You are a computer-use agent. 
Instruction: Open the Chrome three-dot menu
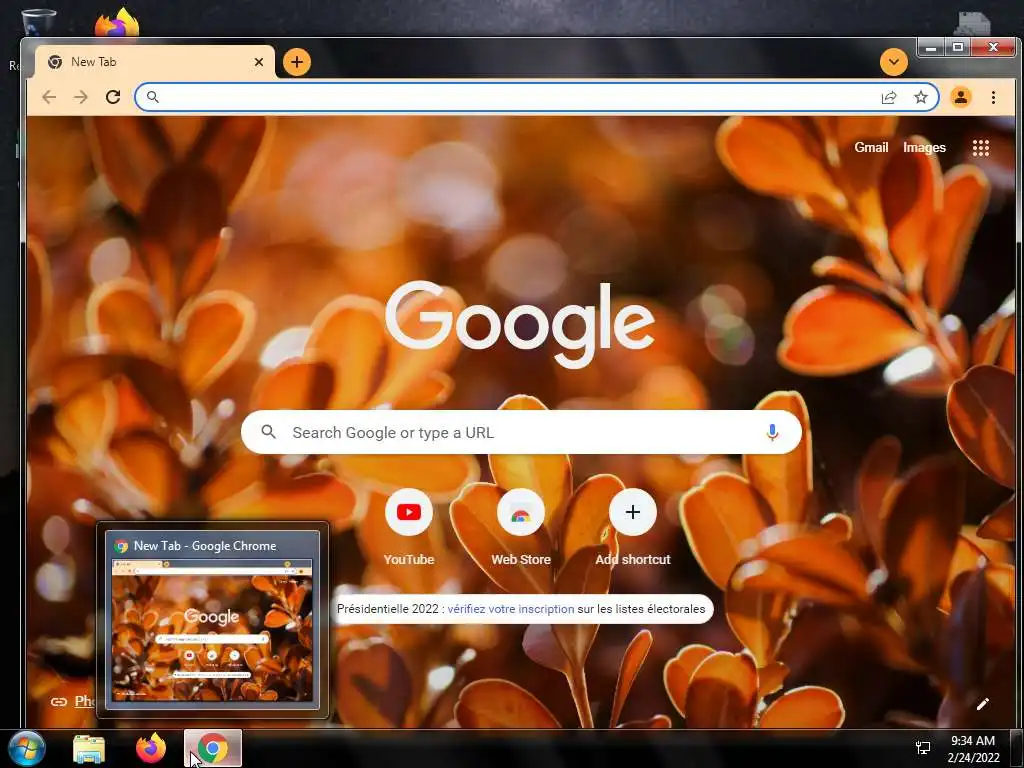pyautogui.click(x=993, y=97)
